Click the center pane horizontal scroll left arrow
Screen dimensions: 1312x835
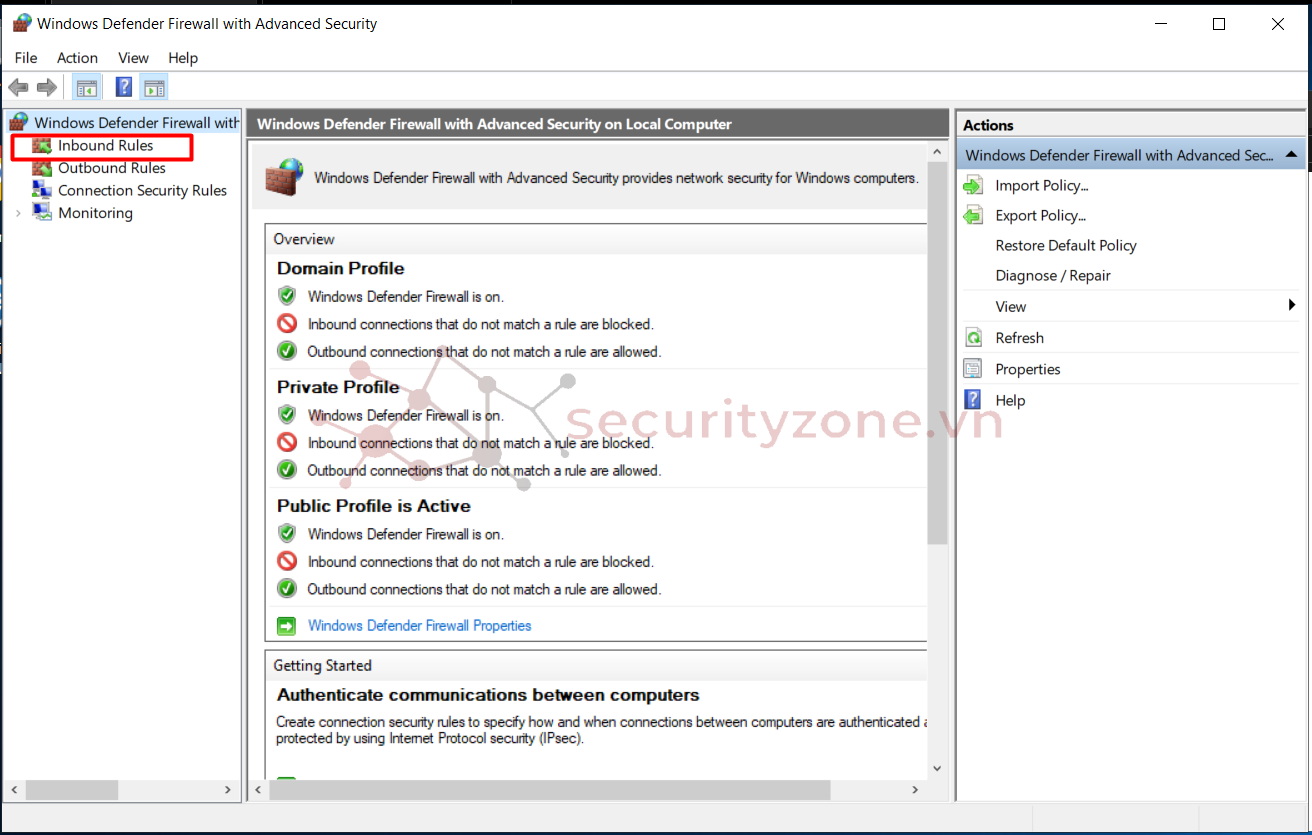click(258, 790)
